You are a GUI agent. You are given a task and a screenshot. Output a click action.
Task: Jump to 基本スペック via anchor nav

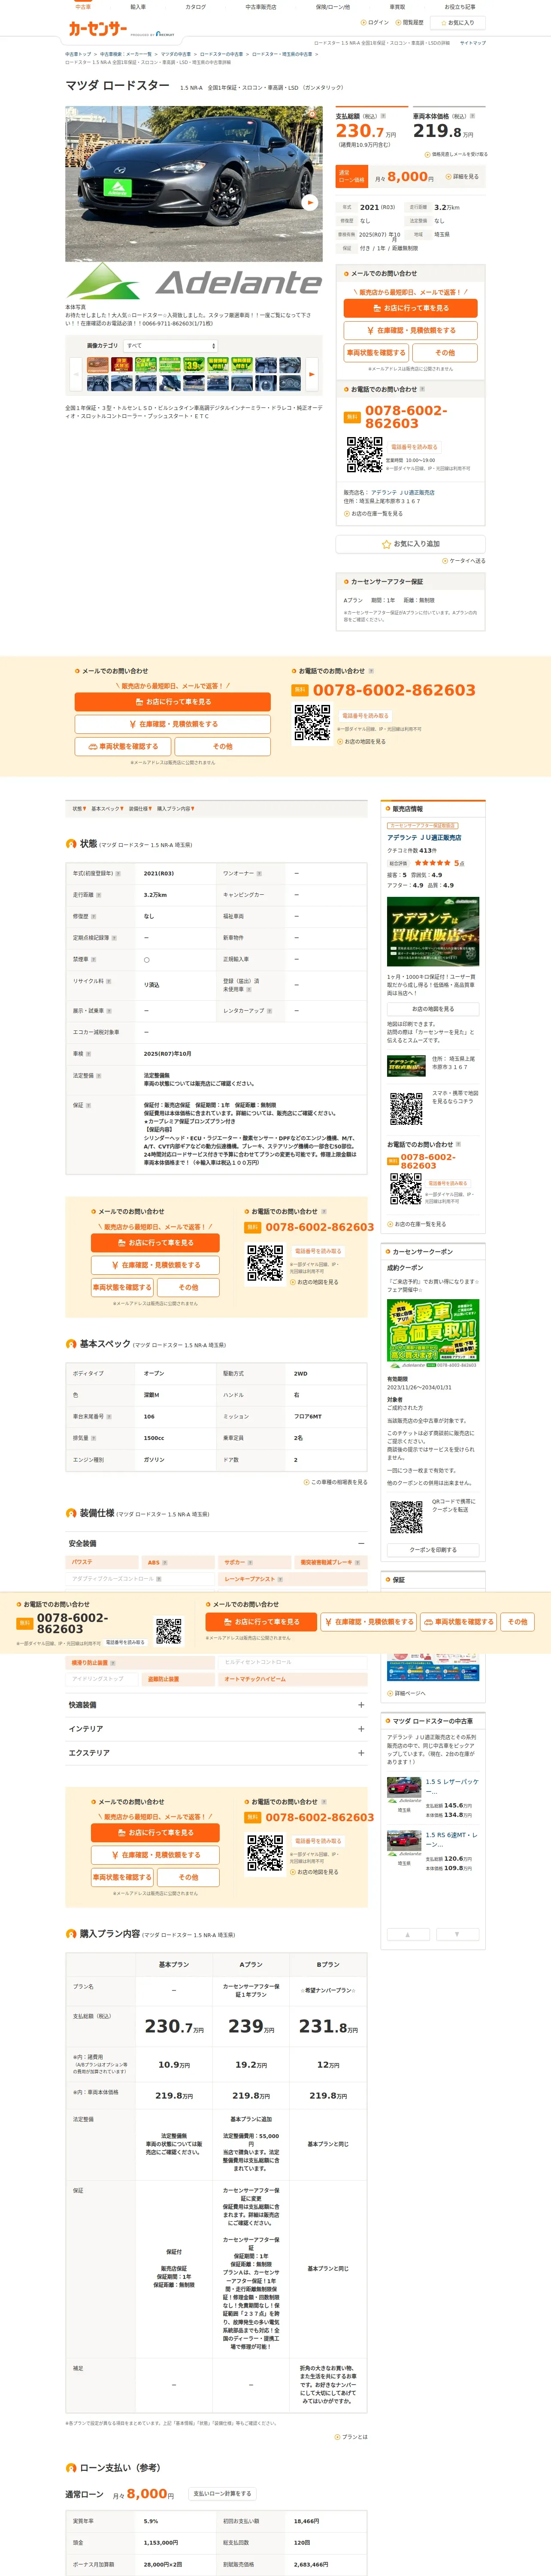point(107,808)
